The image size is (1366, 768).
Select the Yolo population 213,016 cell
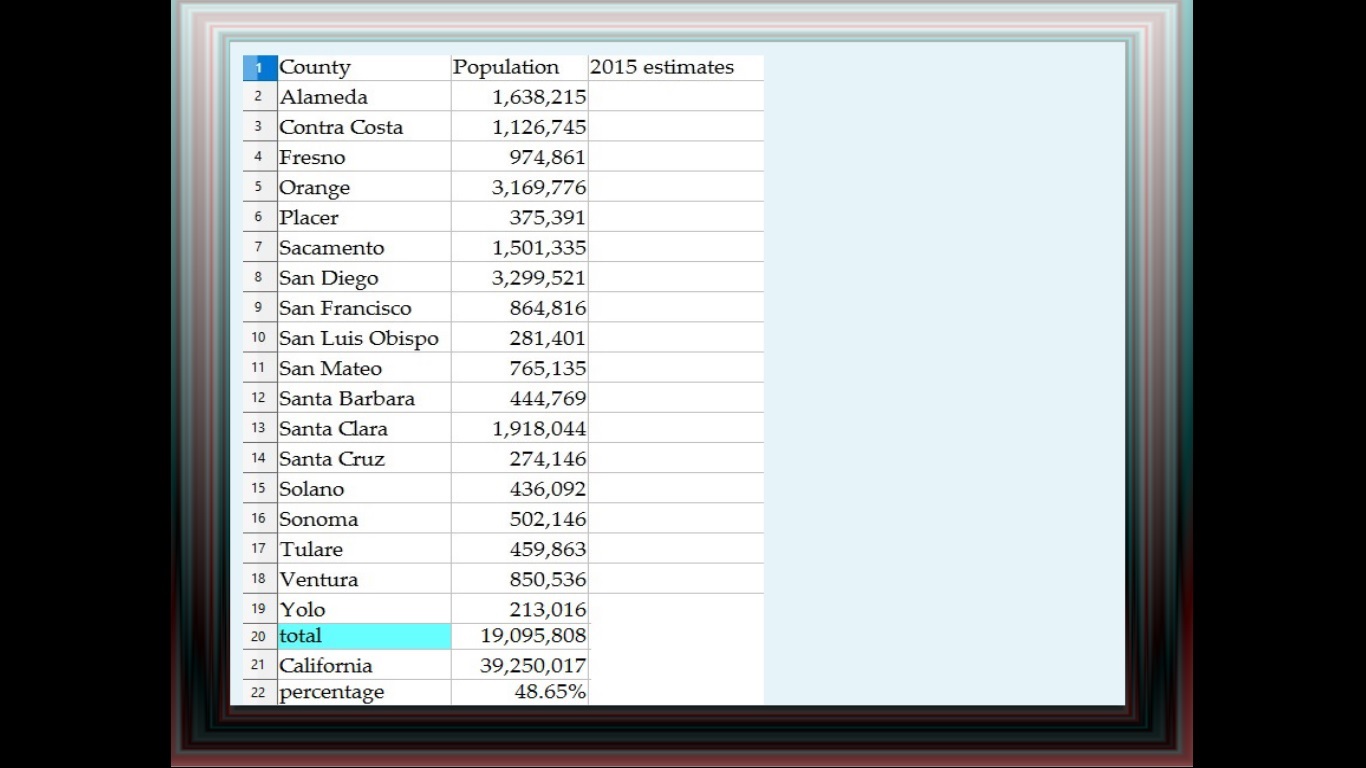pyautogui.click(x=547, y=609)
